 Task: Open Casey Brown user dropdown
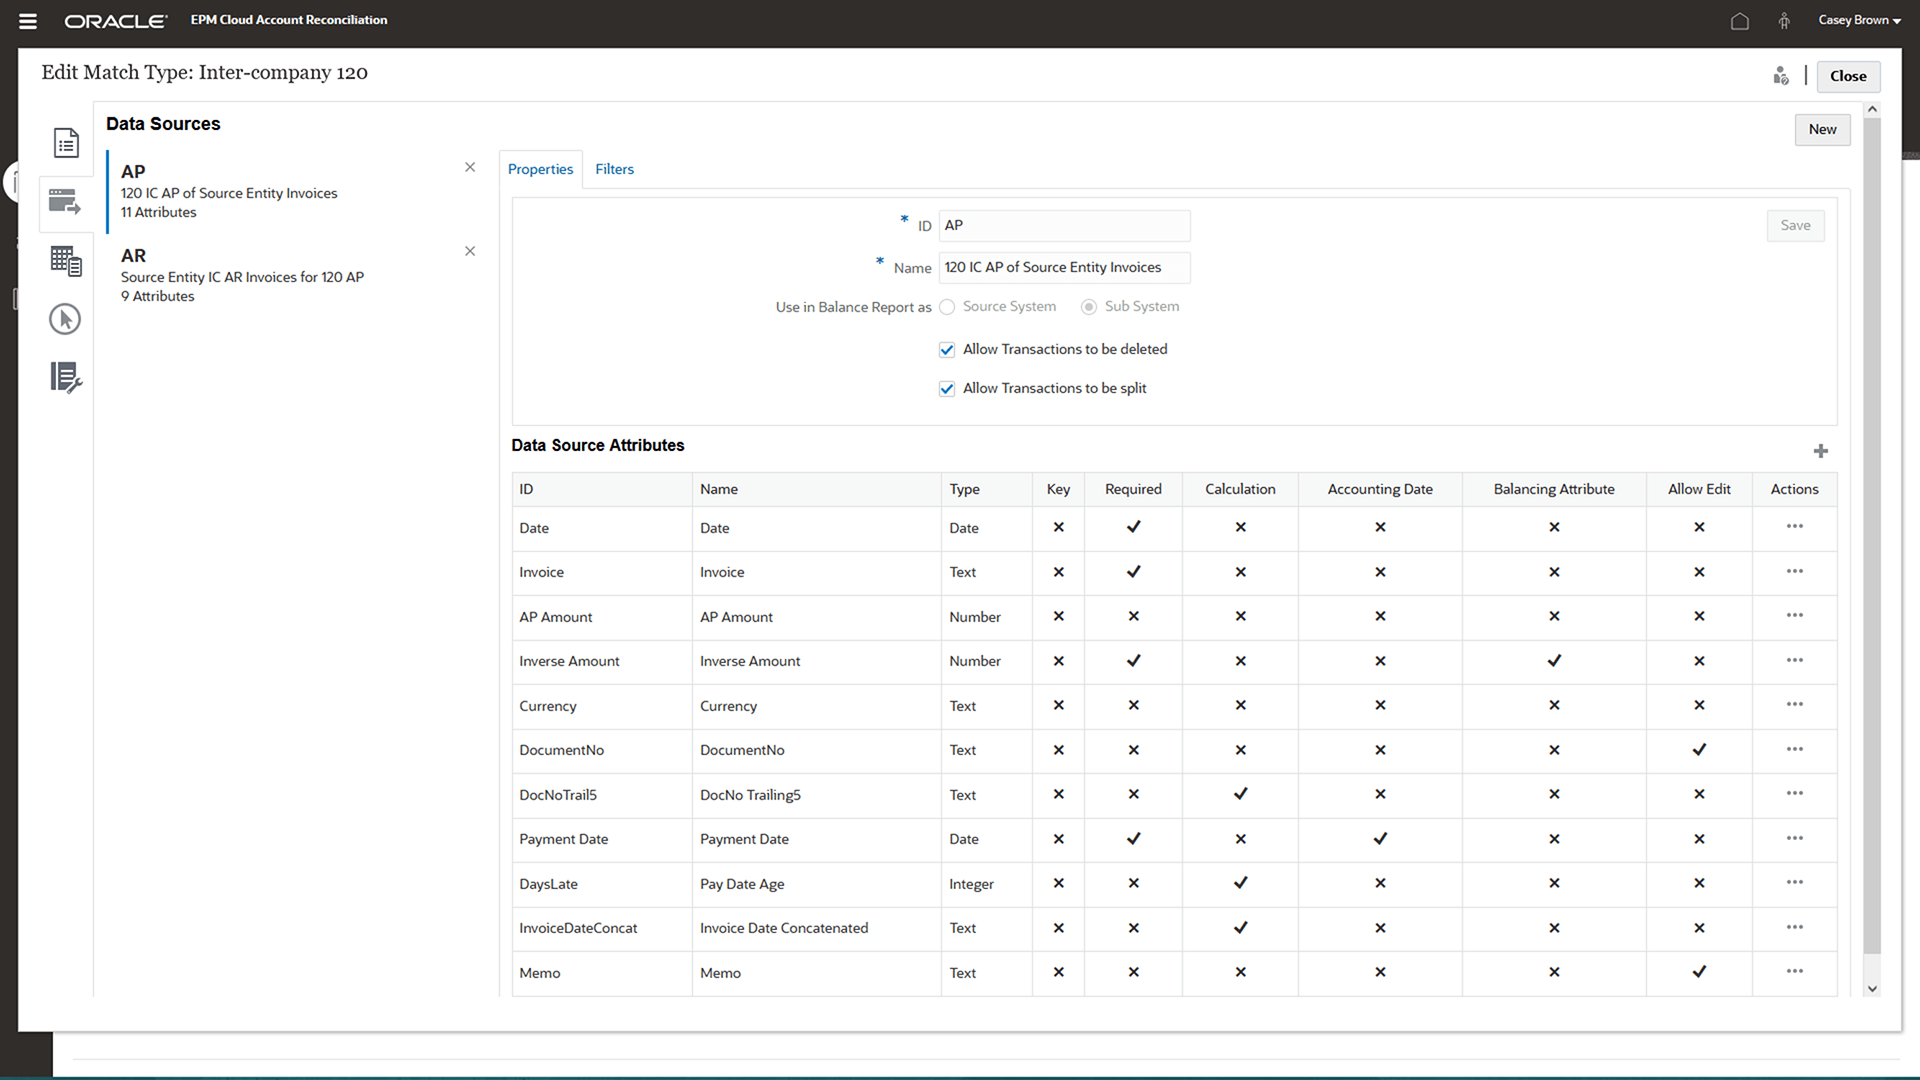(x=1859, y=20)
